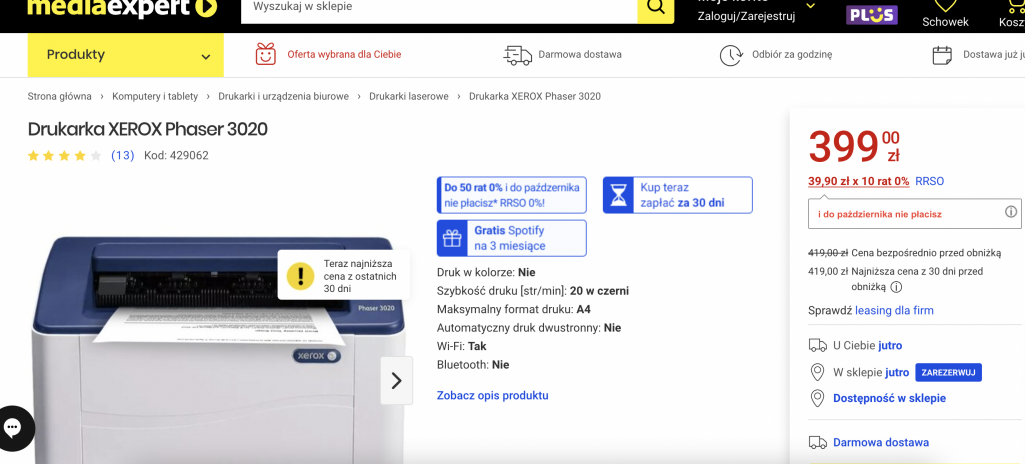Open 'leasing dla firm' link
Image resolution: width=1025 pixels, height=464 pixels.
(x=894, y=310)
